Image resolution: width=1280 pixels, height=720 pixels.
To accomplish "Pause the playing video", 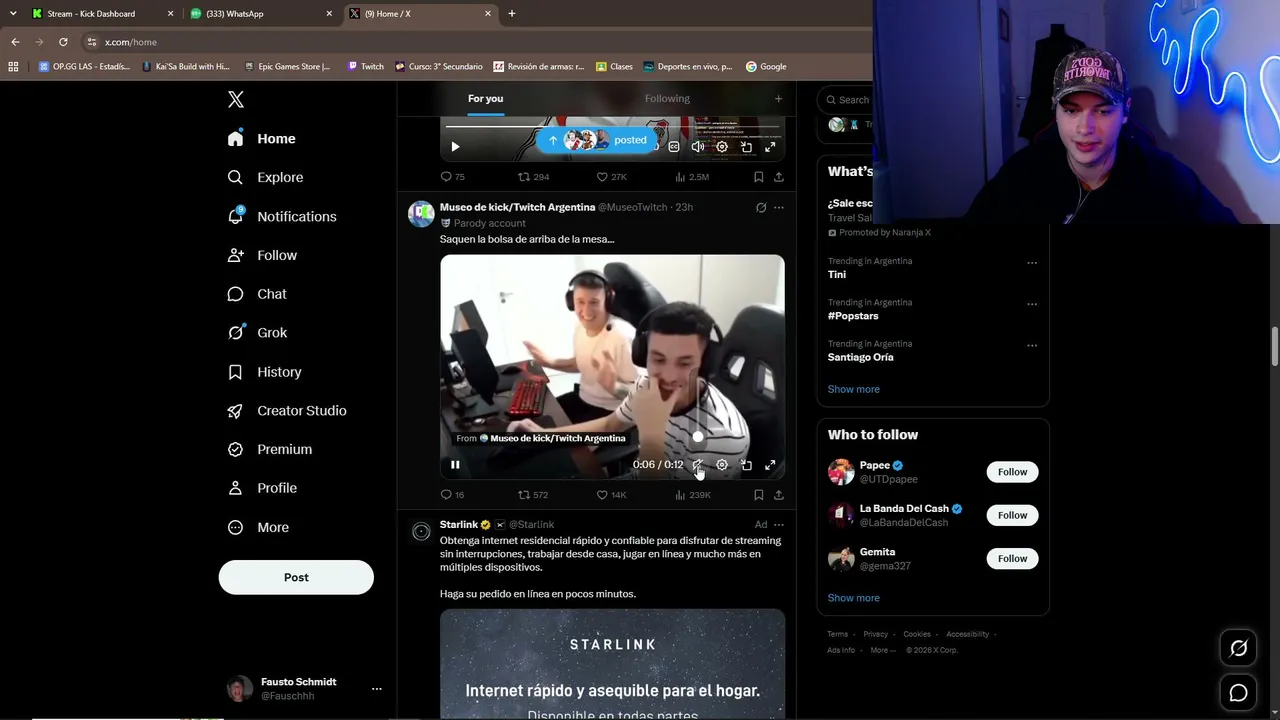I will pos(455,465).
